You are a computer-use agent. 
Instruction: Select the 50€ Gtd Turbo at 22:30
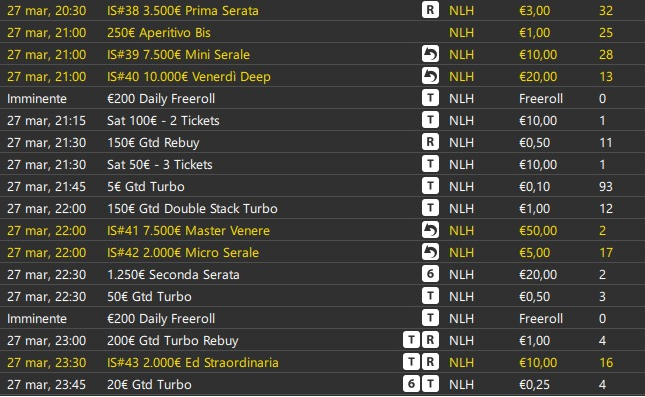pyautogui.click(x=322, y=296)
